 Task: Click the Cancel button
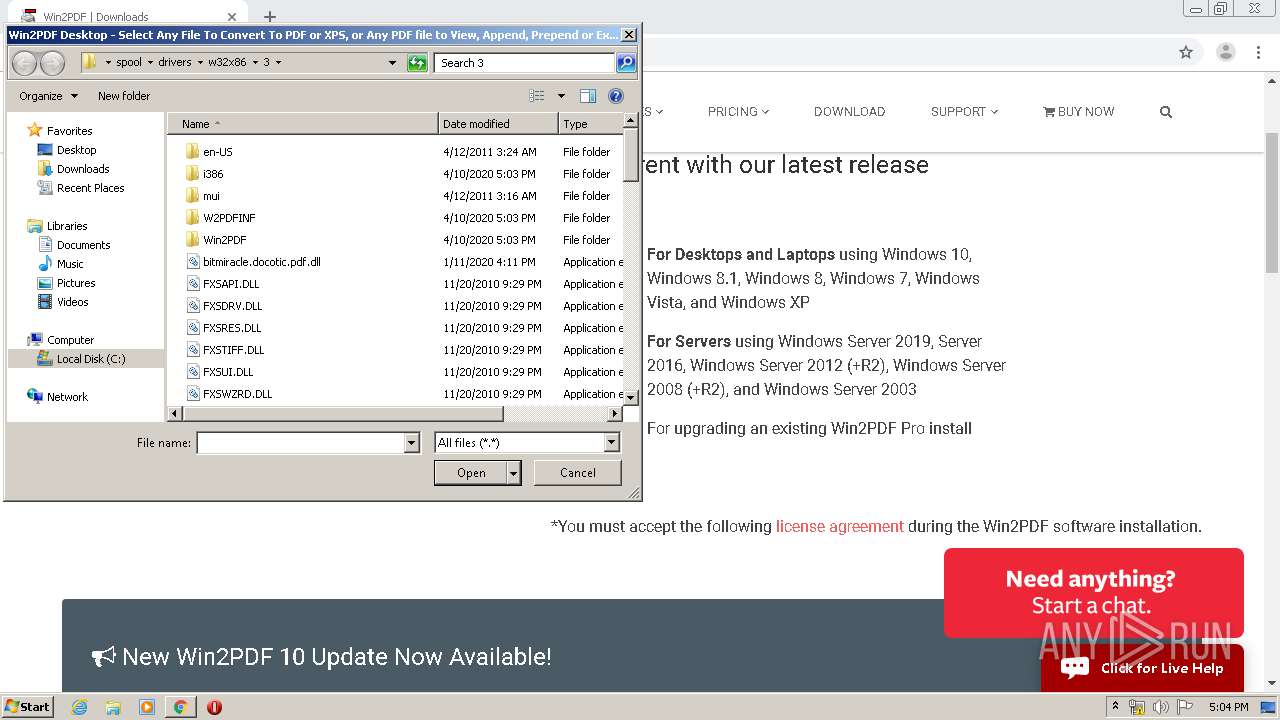coord(578,473)
